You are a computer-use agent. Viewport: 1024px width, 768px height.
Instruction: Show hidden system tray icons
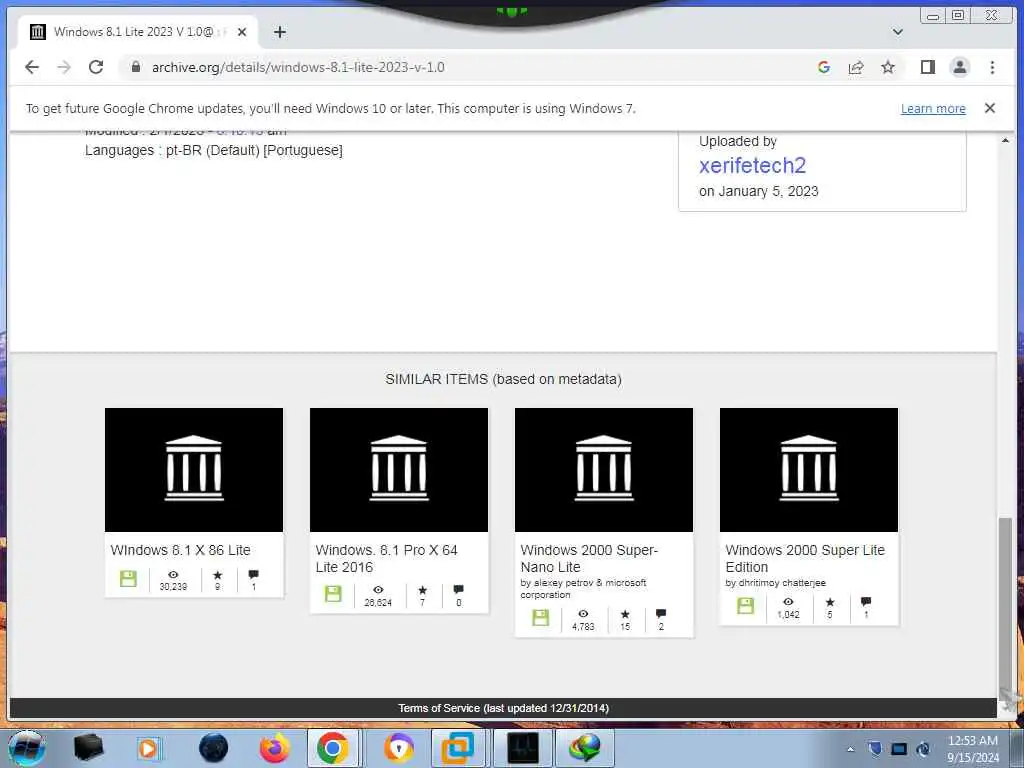pos(850,750)
